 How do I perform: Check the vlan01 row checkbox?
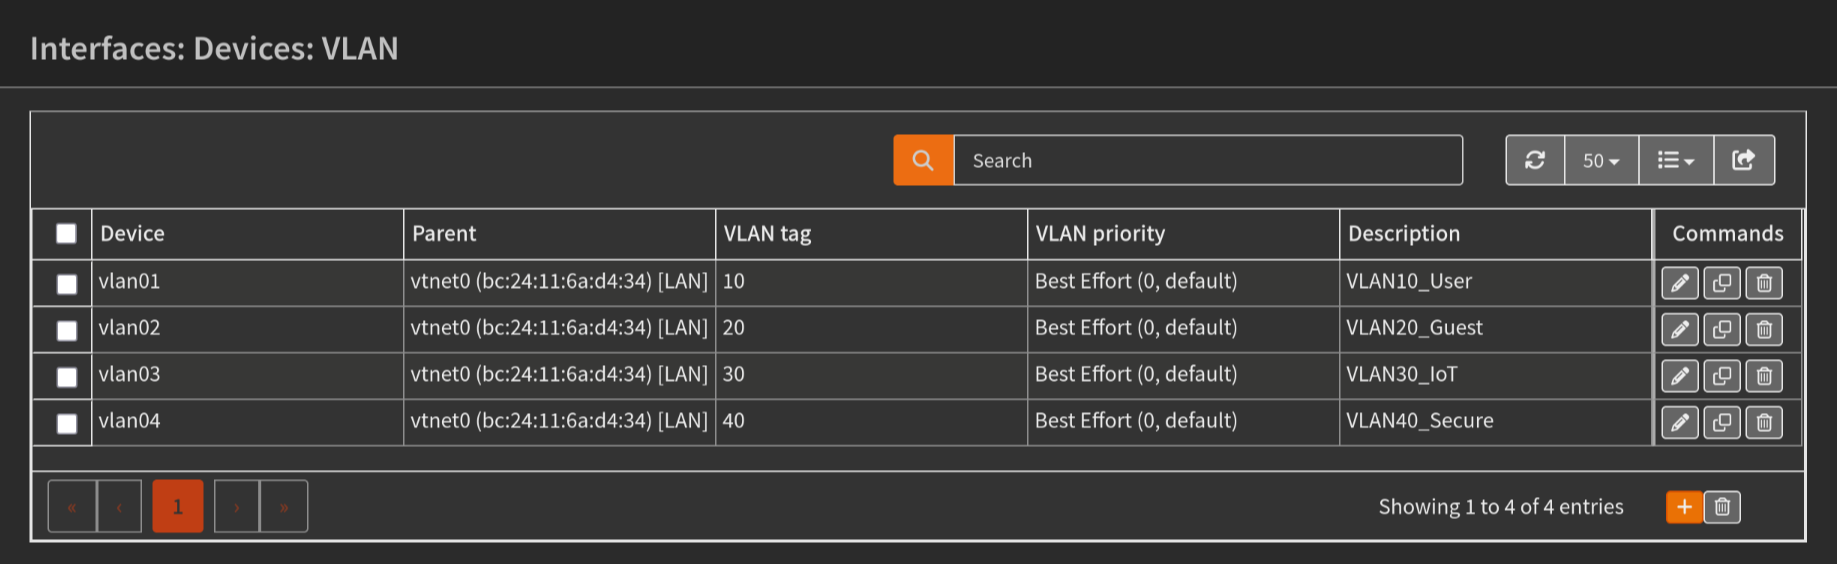[66, 284]
